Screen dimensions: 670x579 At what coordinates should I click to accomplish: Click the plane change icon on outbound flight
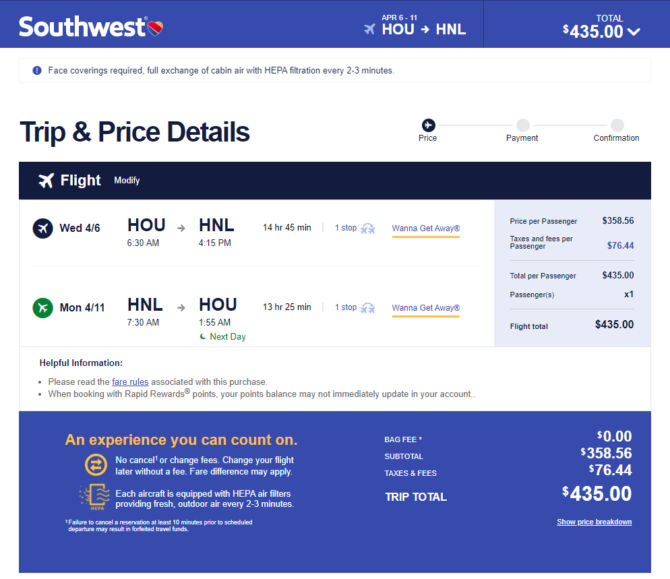(368, 229)
